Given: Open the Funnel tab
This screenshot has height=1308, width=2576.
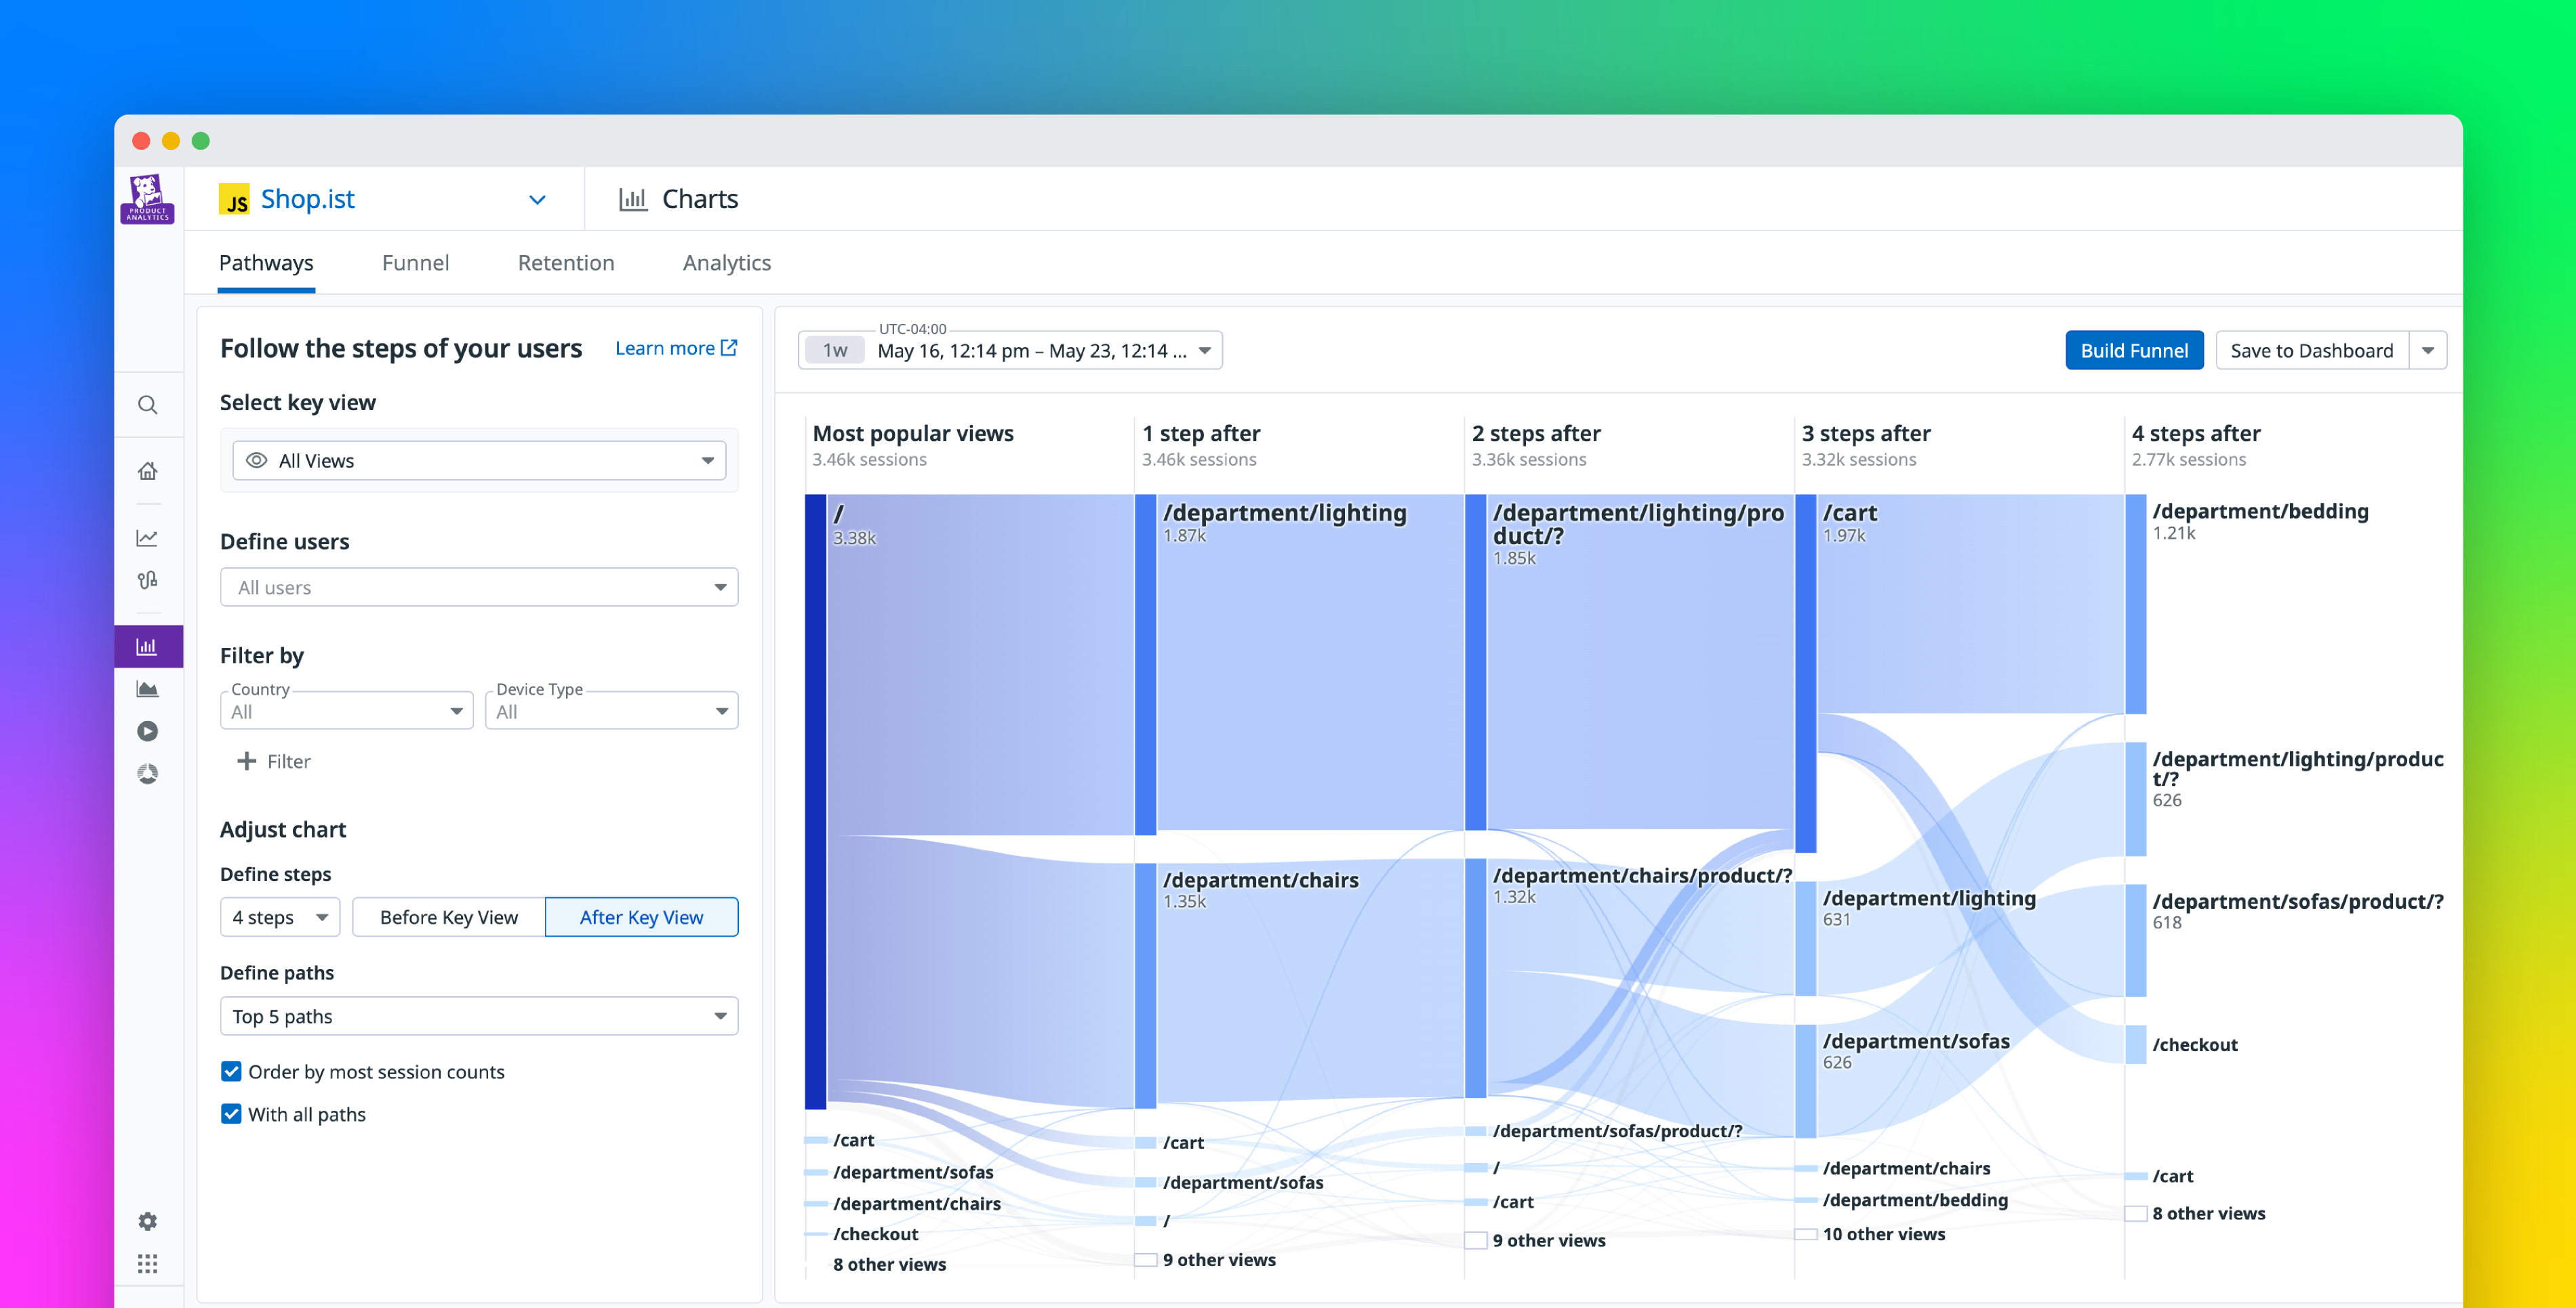Looking at the screenshot, I should [415, 262].
